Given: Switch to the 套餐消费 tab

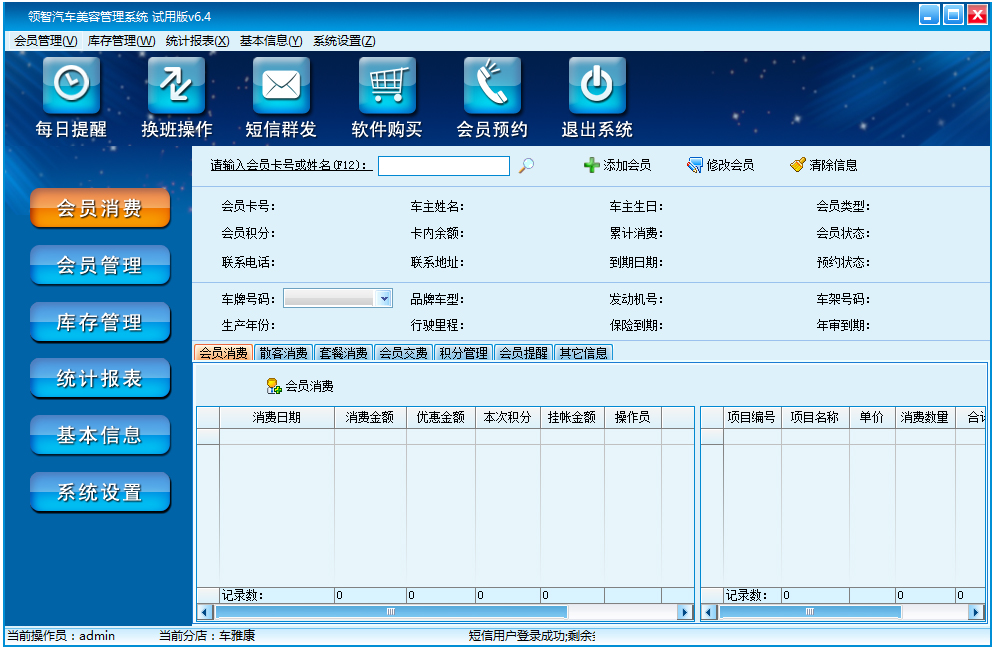Looking at the screenshot, I should [344, 353].
